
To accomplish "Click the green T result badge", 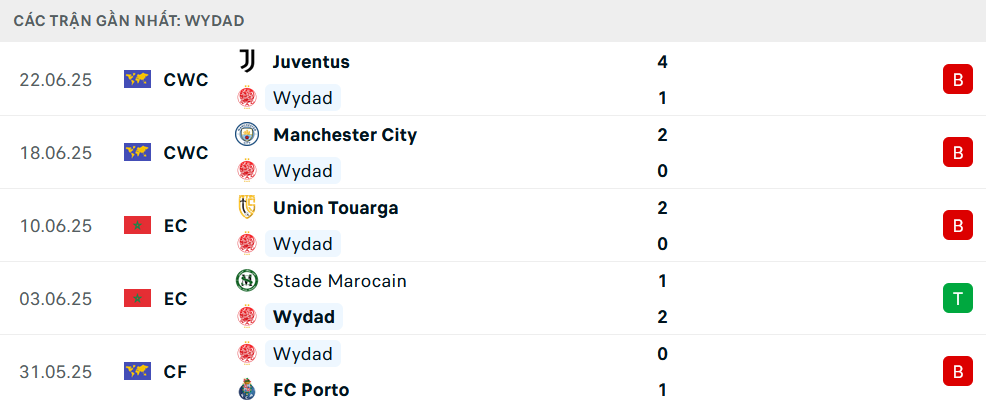I will pos(958,299).
